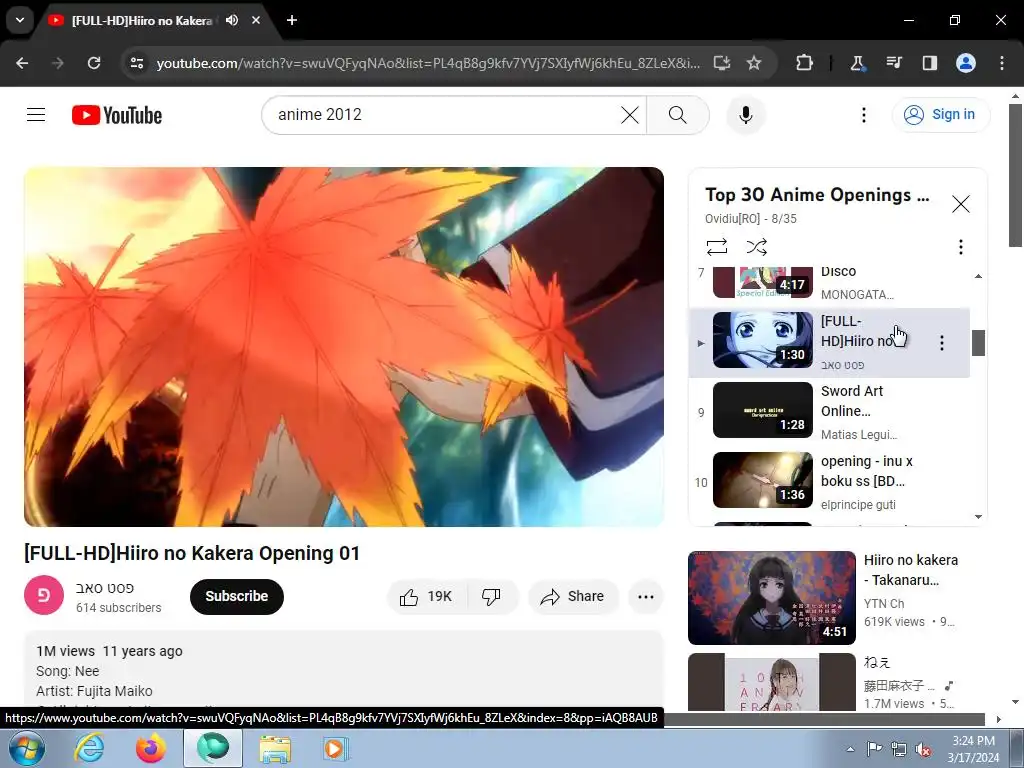
Task: Open the ねえ recommended video thumbnail
Action: [x=771, y=682]
